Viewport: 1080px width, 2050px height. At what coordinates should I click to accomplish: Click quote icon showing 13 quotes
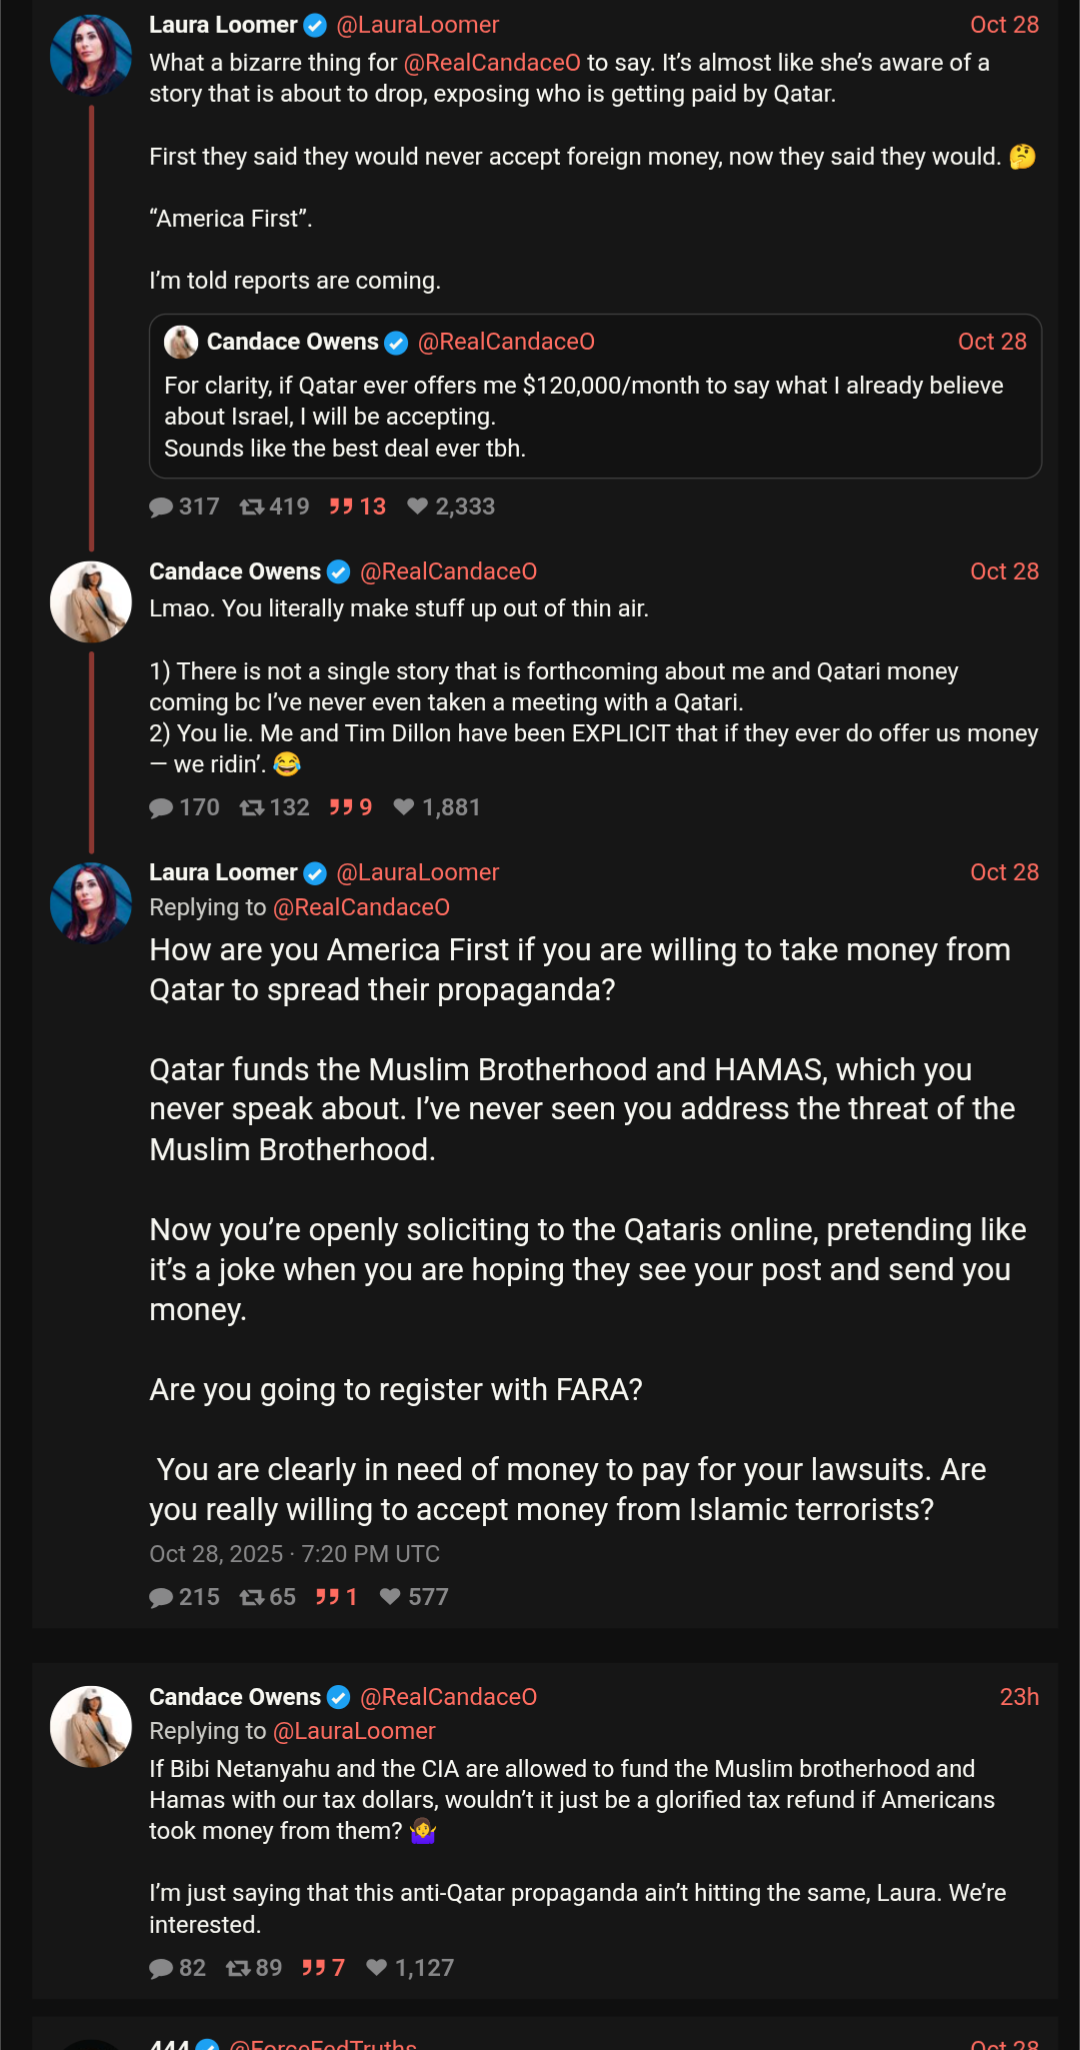click(x=341, y=507)
